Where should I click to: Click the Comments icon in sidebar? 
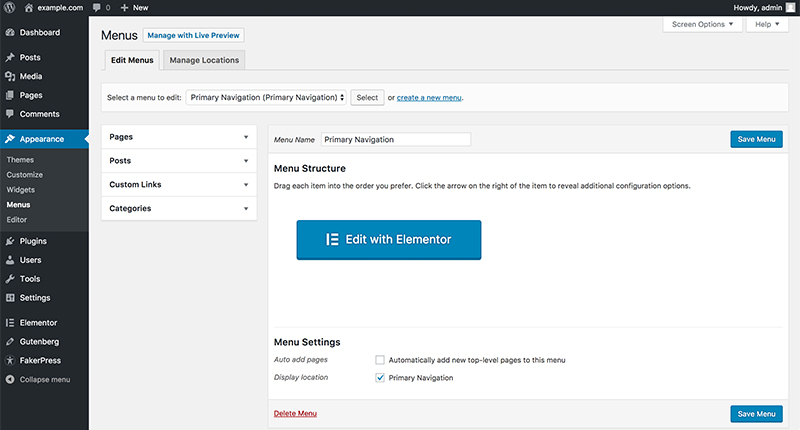pyautogui.click(x=10, y=114)
